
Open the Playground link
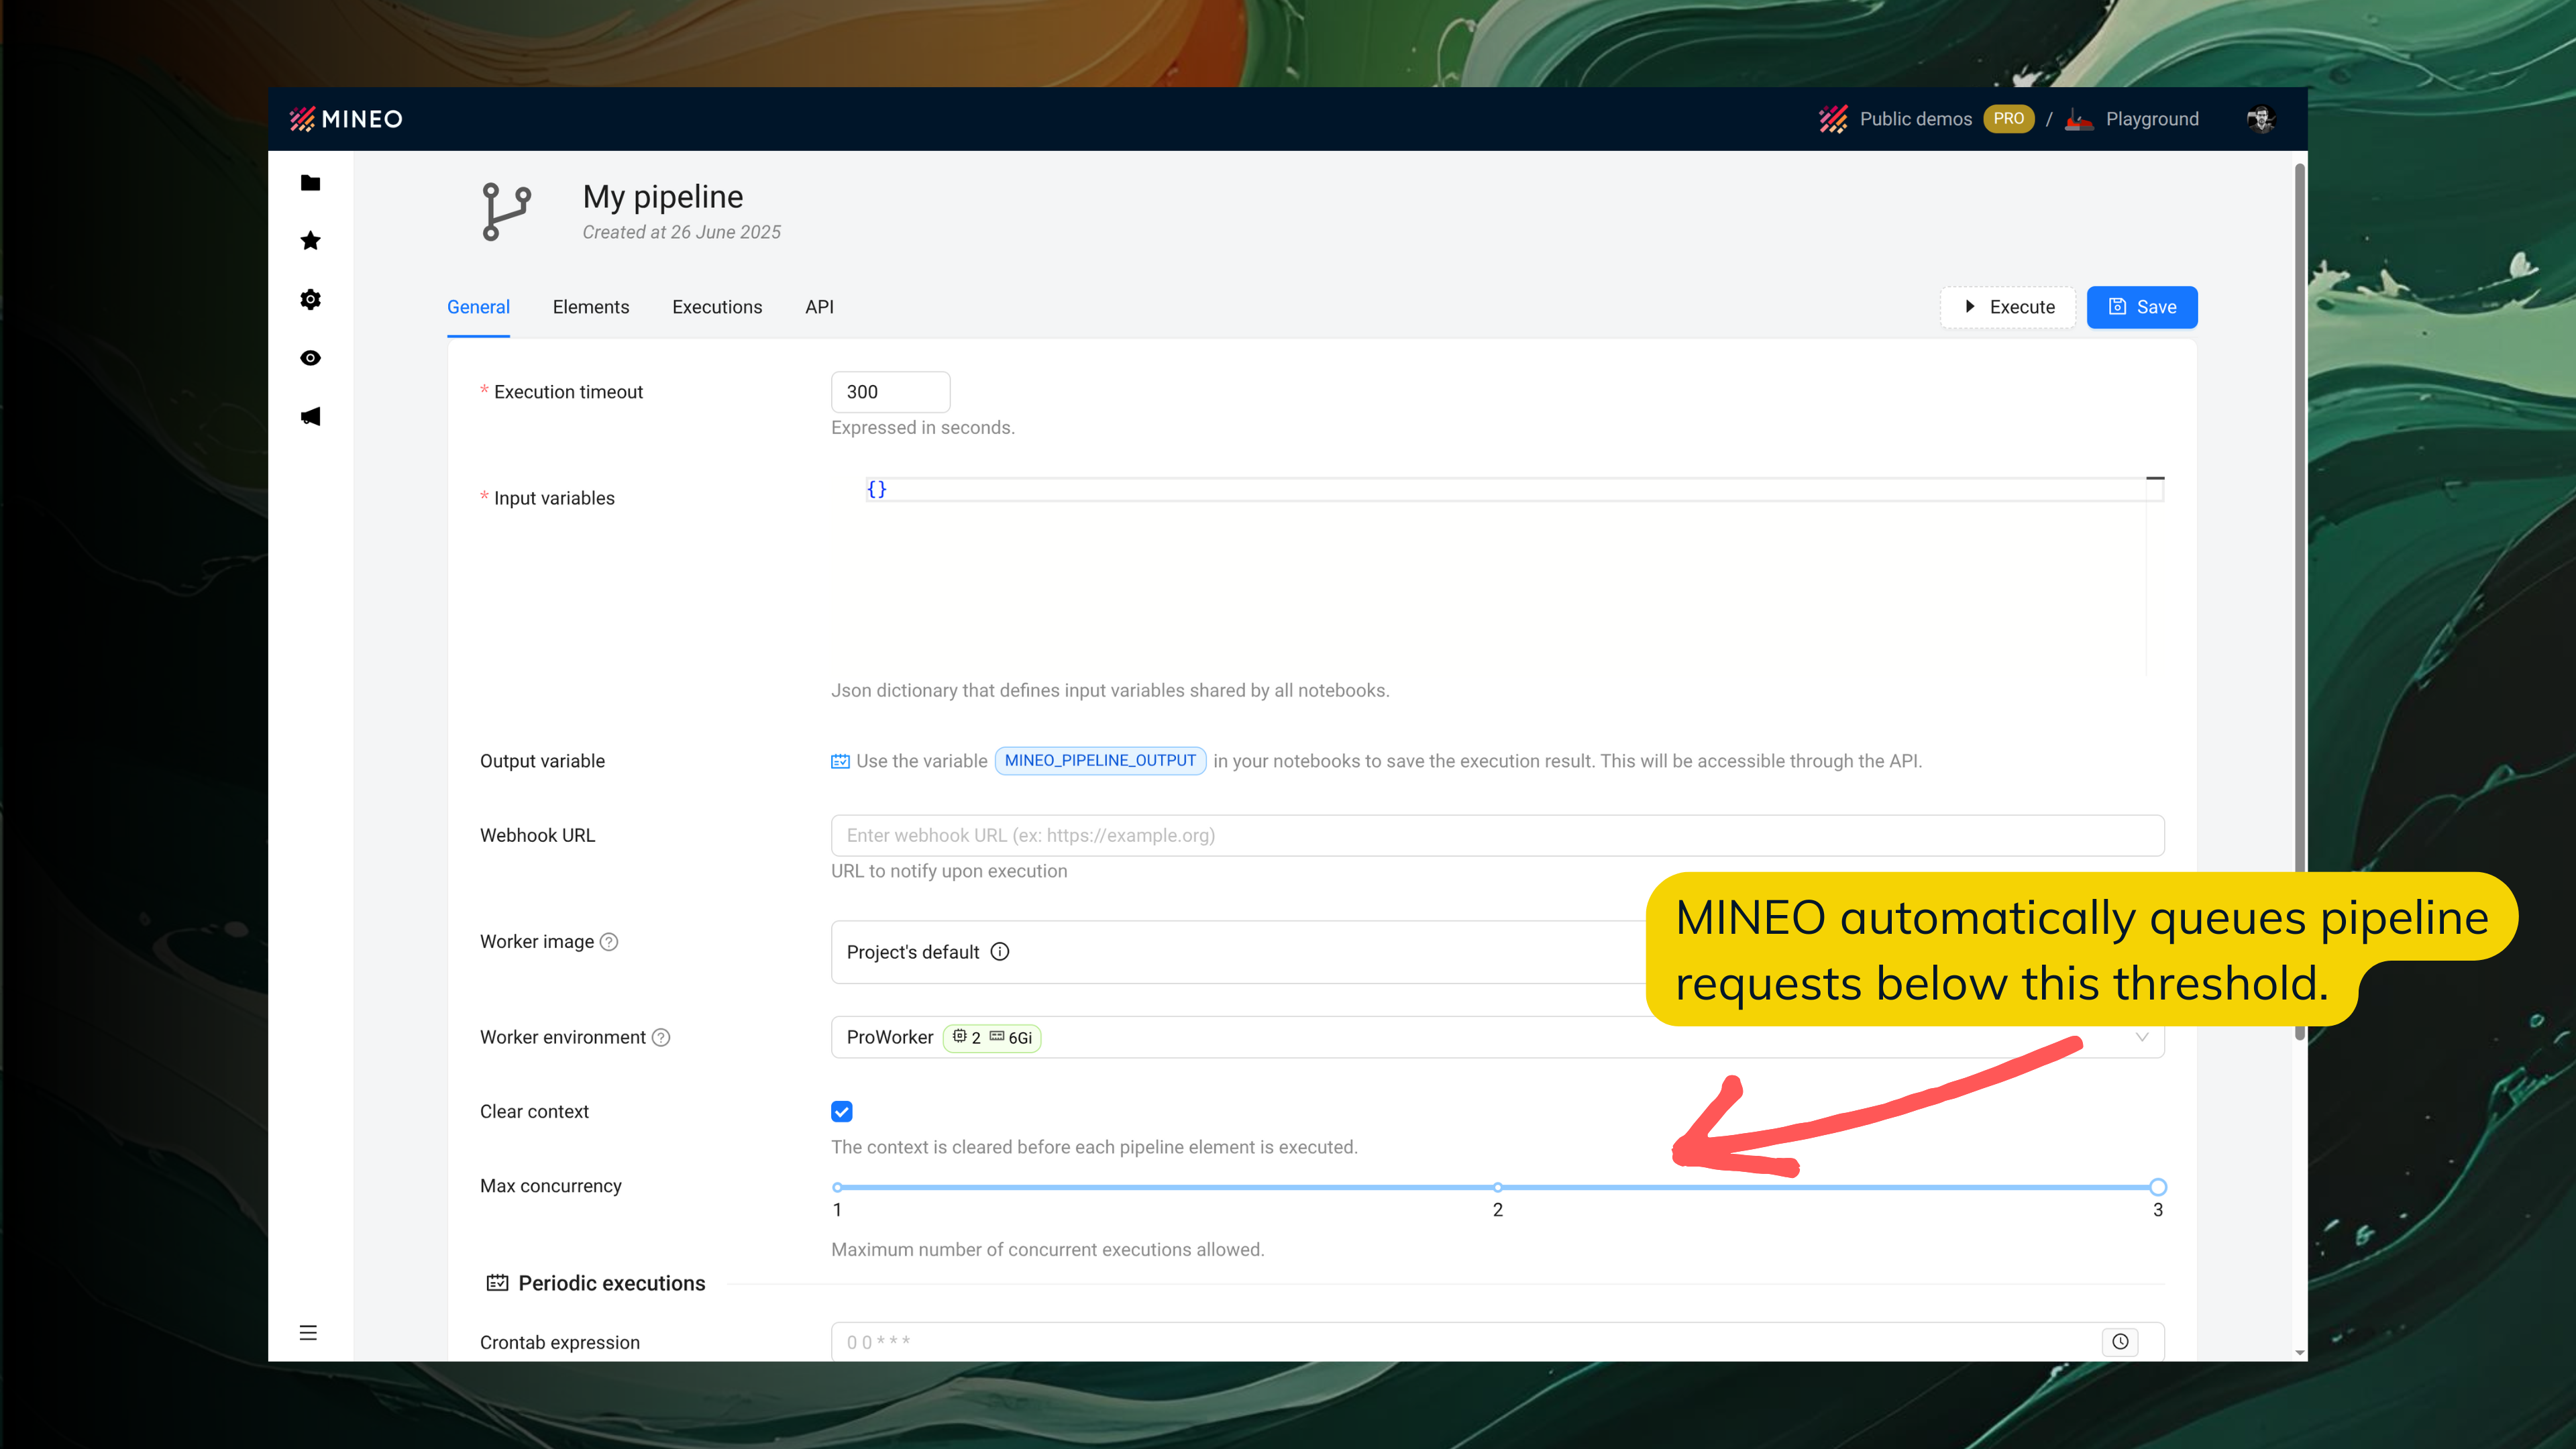pyautogui.click(x=2152, y=119)
